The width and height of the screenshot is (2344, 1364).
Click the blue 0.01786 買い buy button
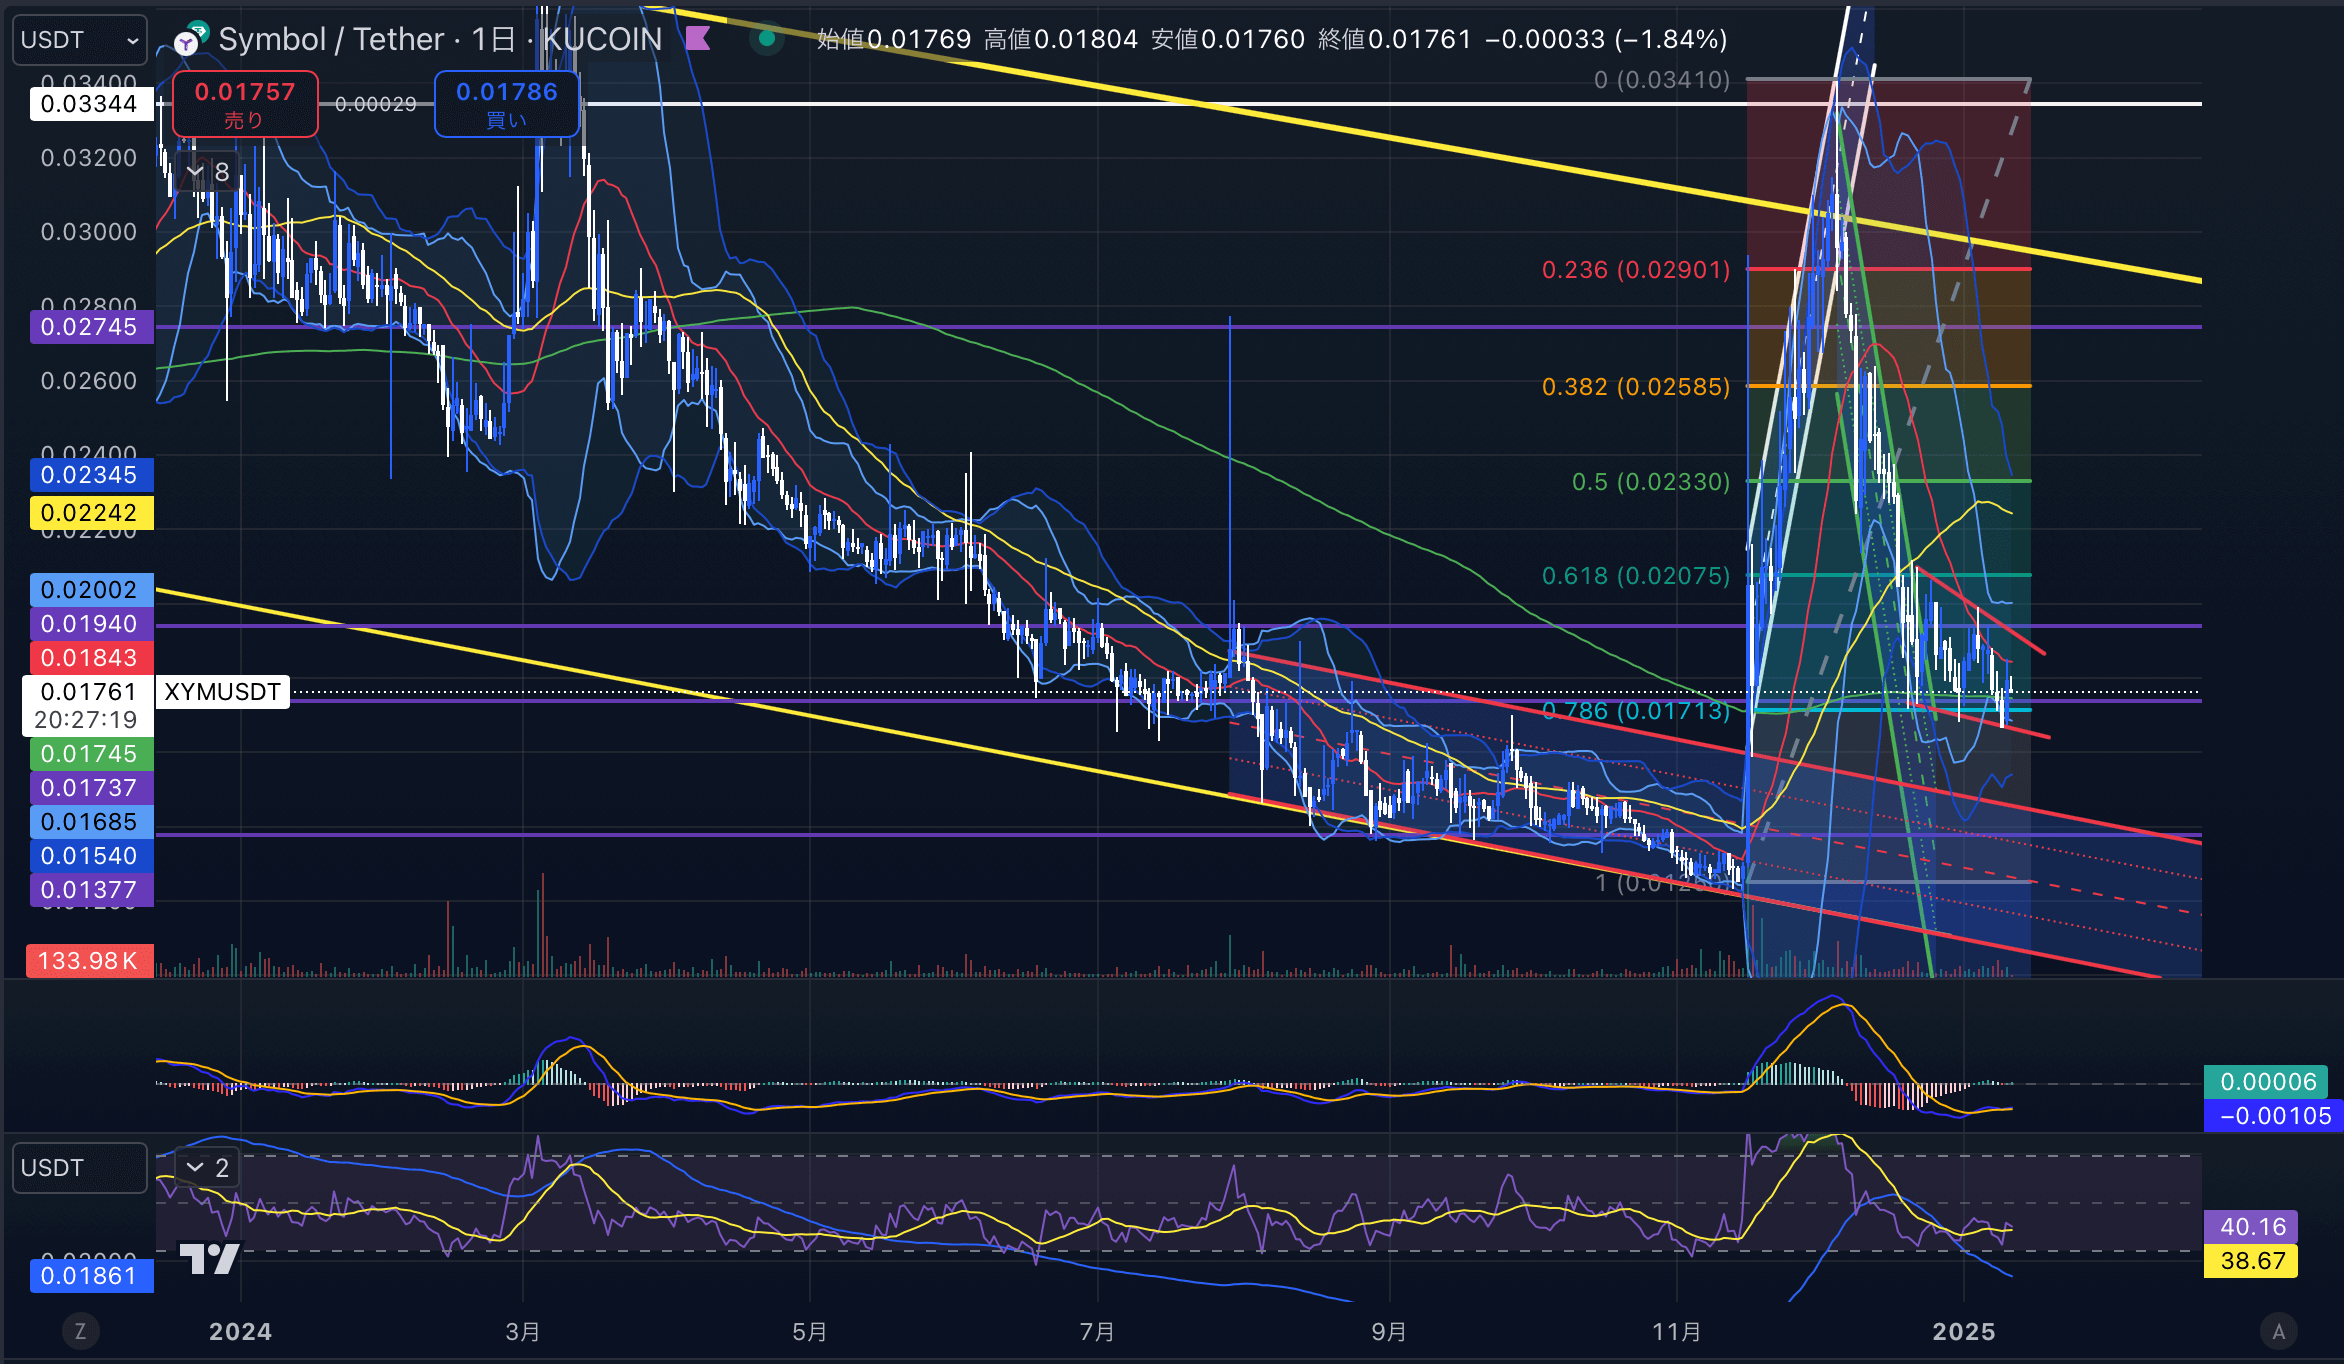pos(507,104)
